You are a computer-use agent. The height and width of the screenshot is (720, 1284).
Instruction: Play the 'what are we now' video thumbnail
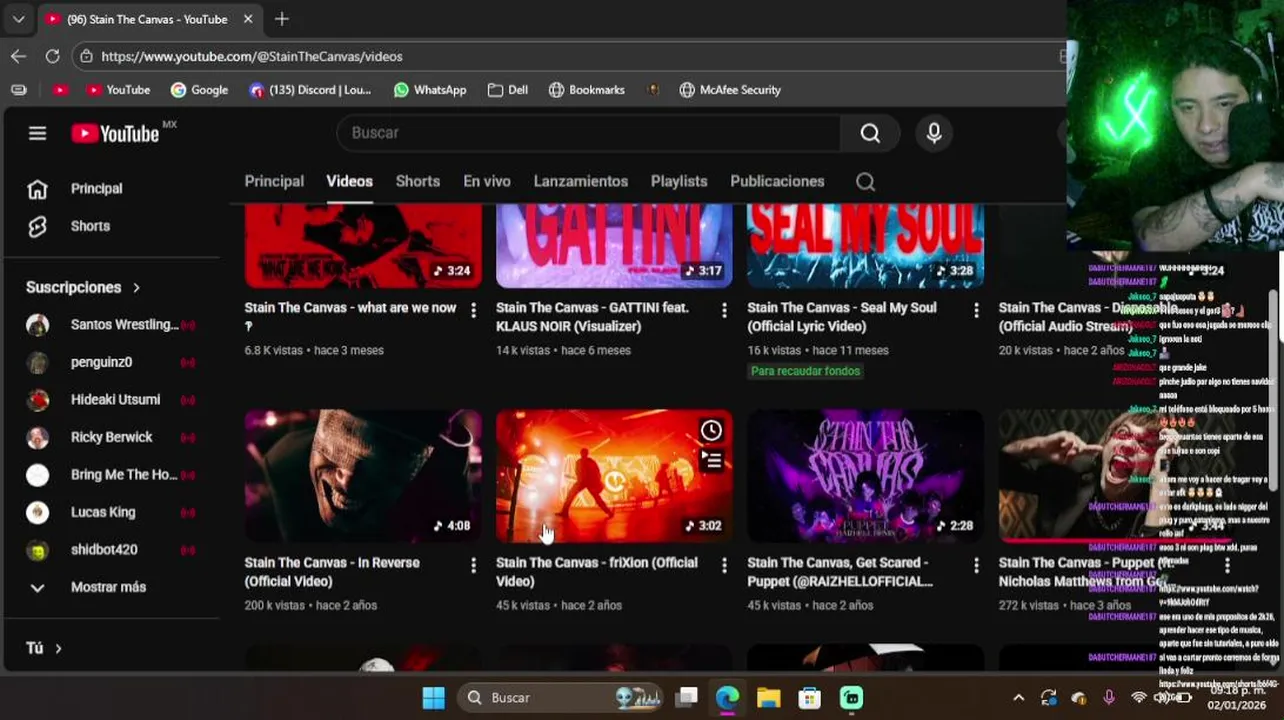coord(363,246)
